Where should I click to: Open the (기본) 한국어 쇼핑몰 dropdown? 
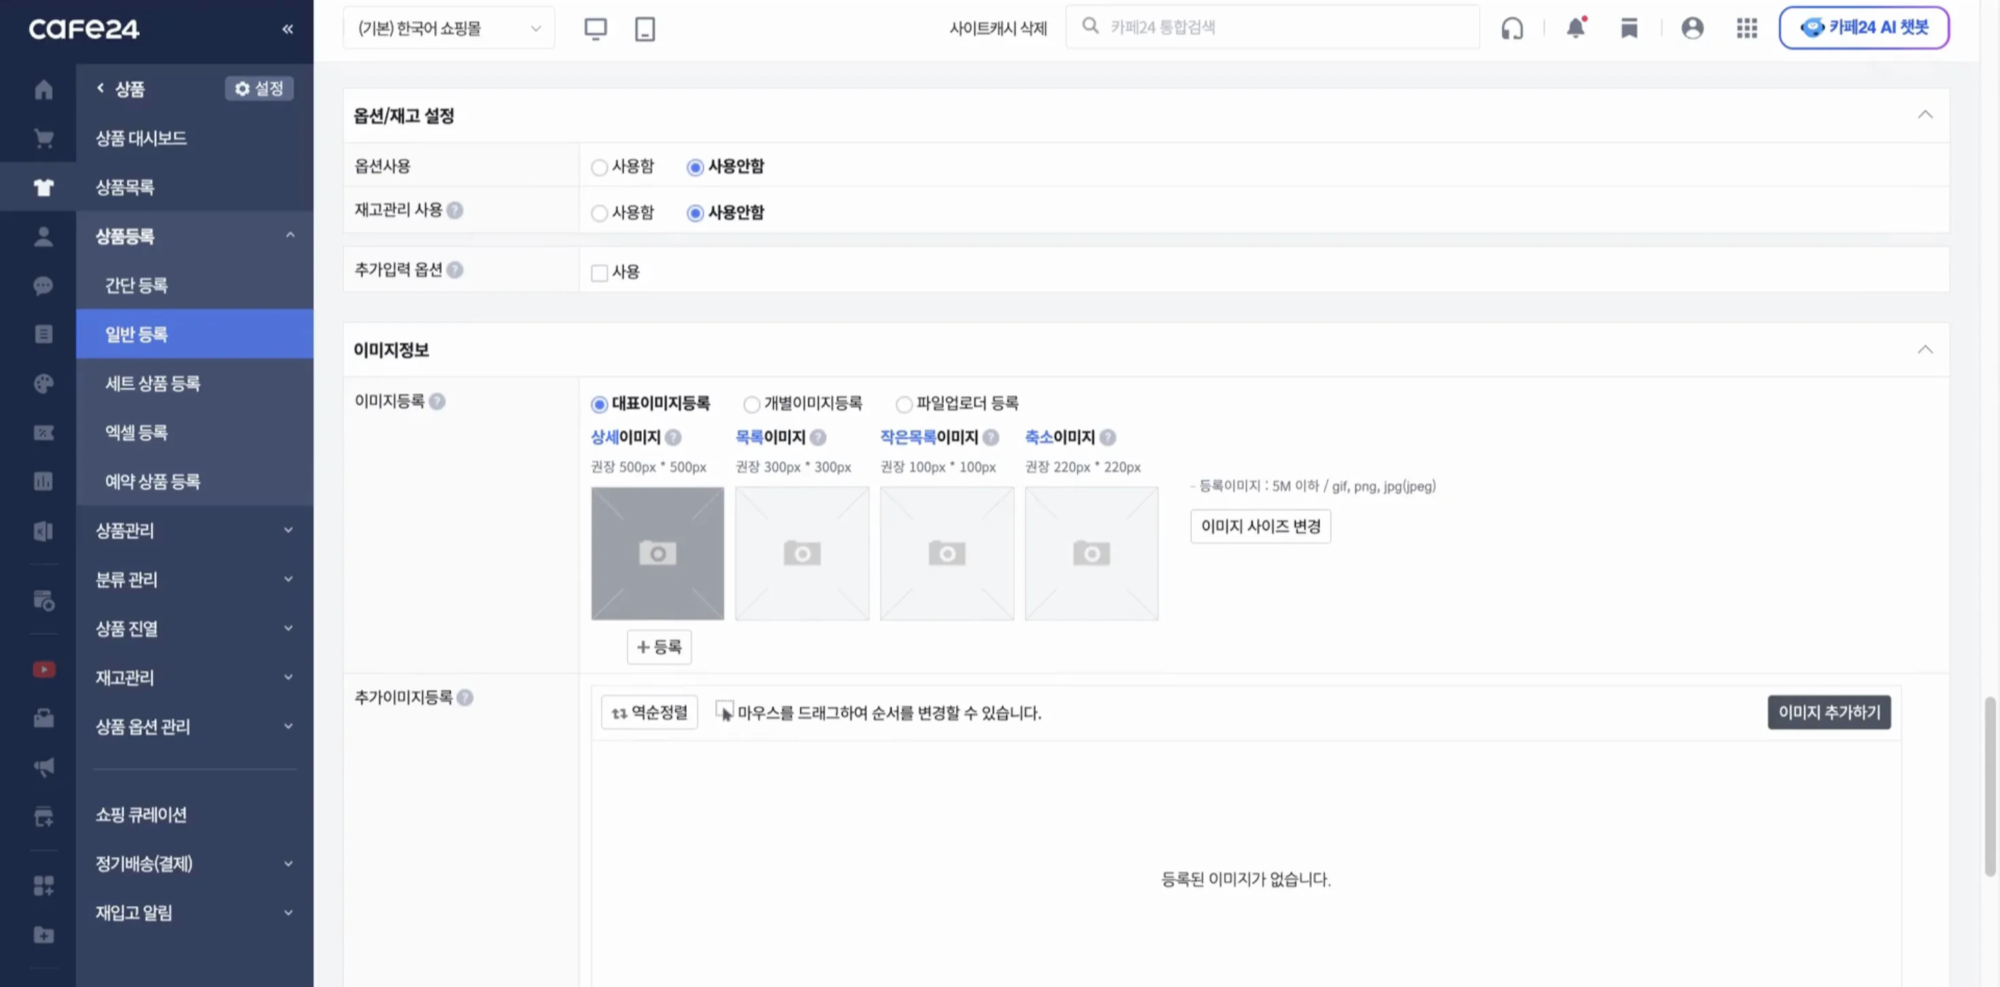[447, 27]
